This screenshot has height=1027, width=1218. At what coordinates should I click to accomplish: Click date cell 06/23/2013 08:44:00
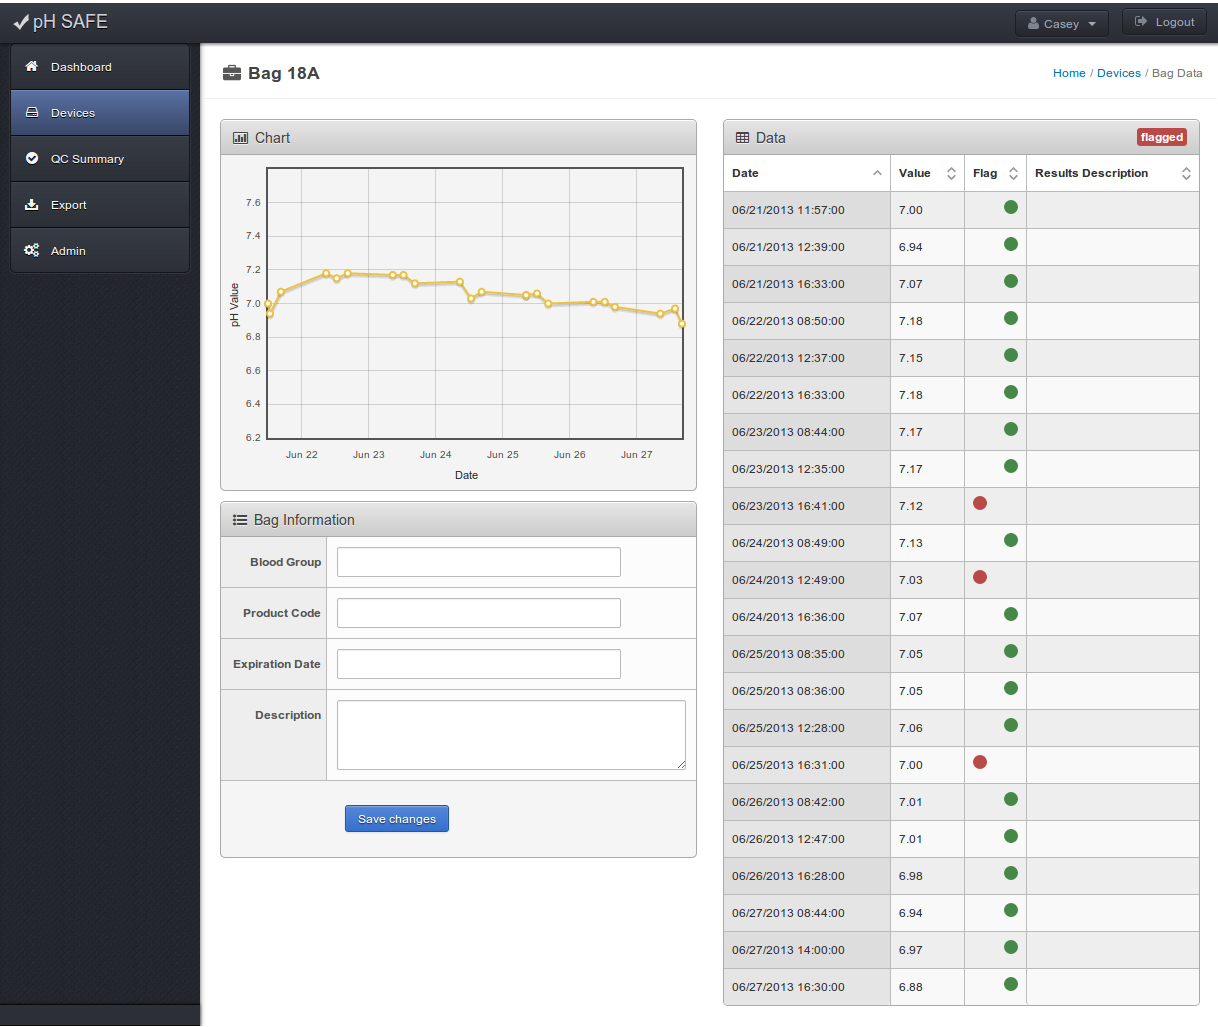(x=807, y=432)
